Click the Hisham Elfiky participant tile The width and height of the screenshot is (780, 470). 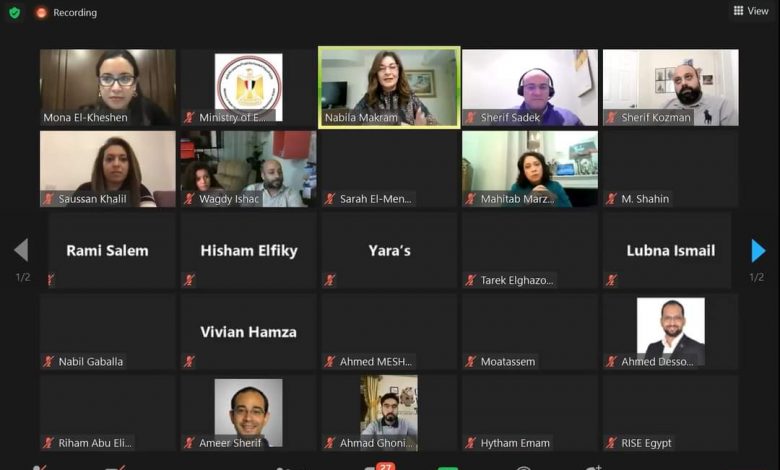point(248,250)
